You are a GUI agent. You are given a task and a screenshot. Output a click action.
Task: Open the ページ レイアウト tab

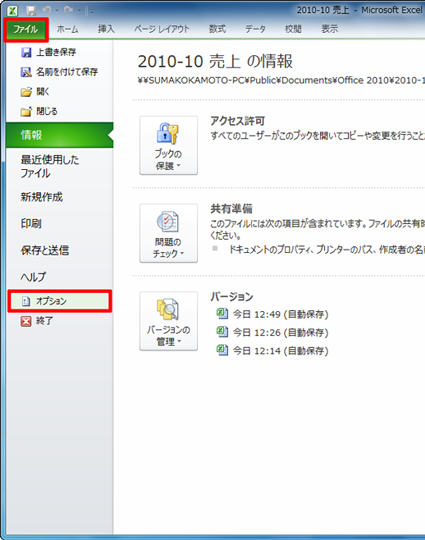[x=162, y=29]
